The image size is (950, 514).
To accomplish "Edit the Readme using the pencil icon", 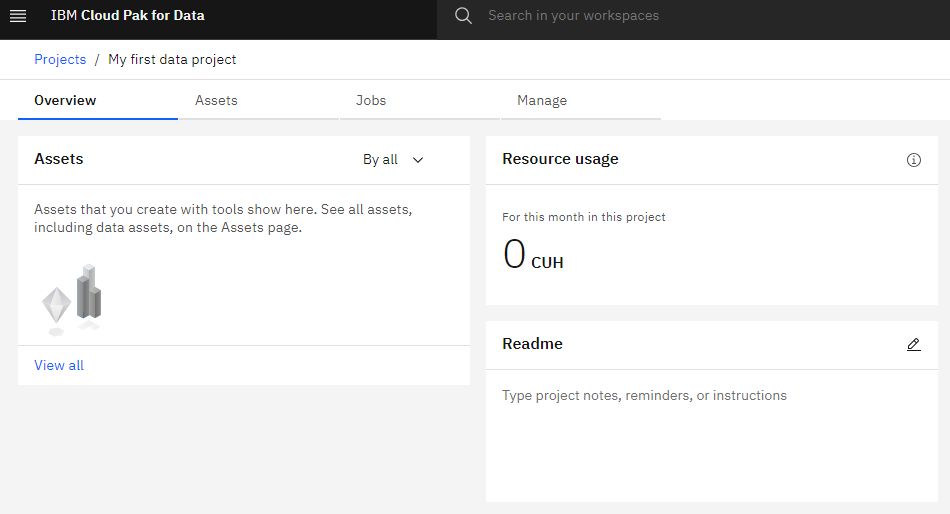I will [x=913, y=344].
